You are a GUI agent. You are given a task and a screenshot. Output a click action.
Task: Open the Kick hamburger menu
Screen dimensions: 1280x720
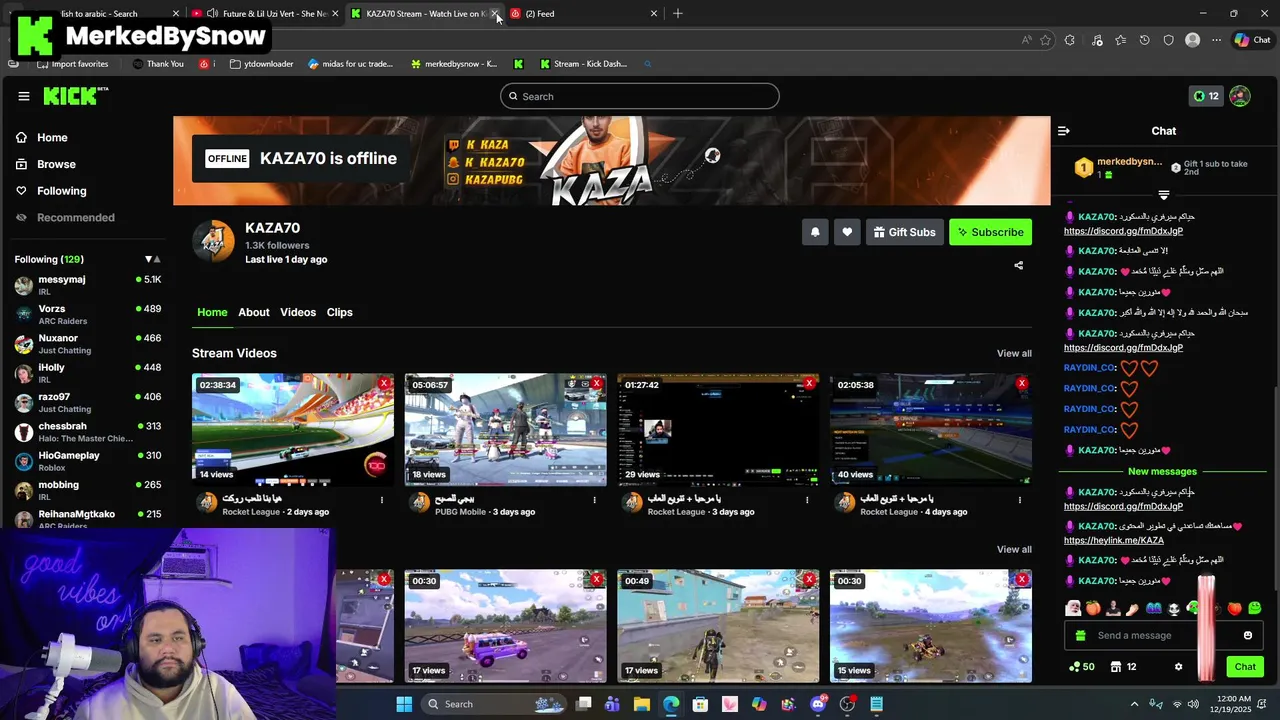click(23, 96)
